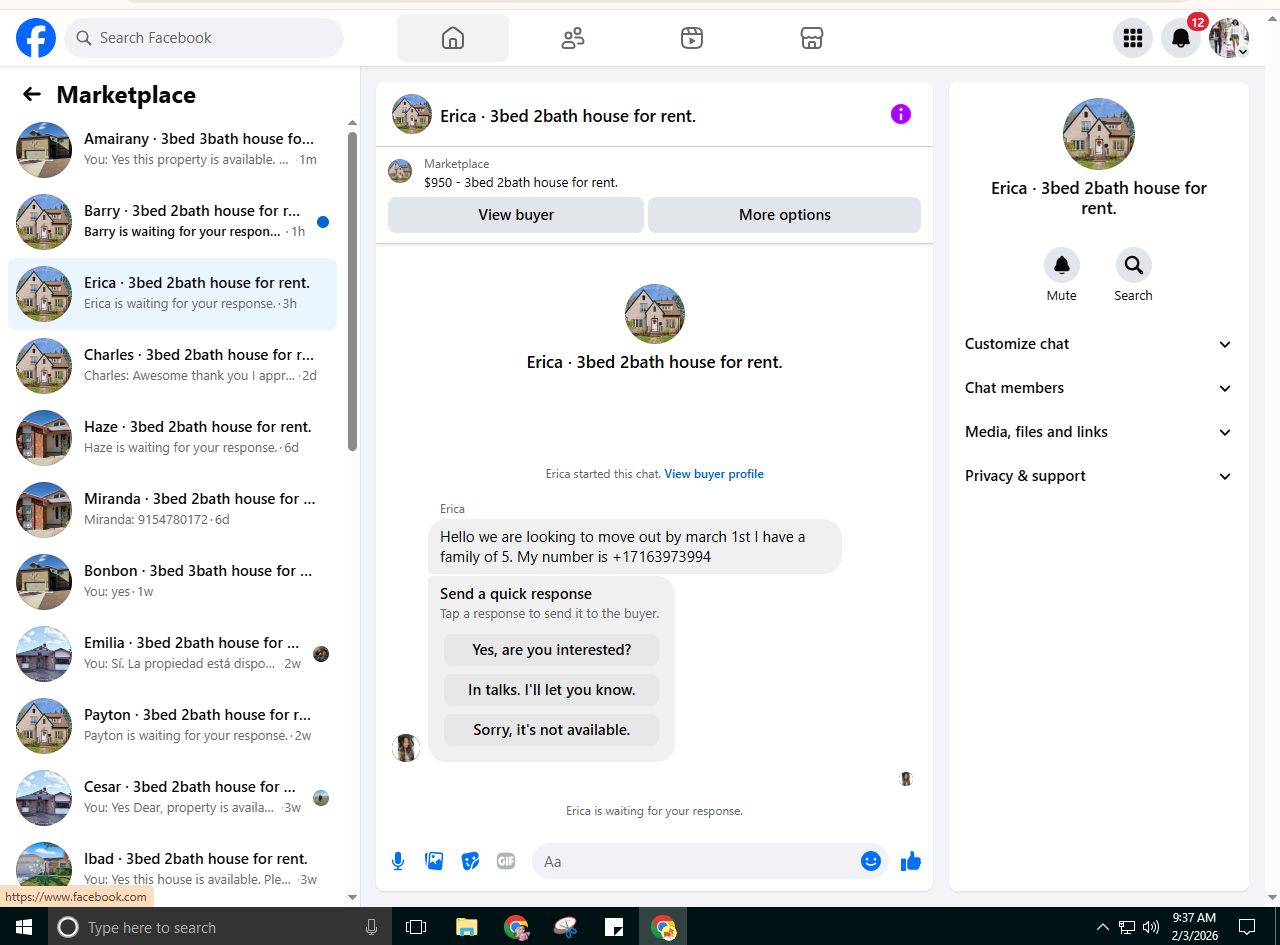
Task: Open the View buyer profile link
Action: pos(714,474)
